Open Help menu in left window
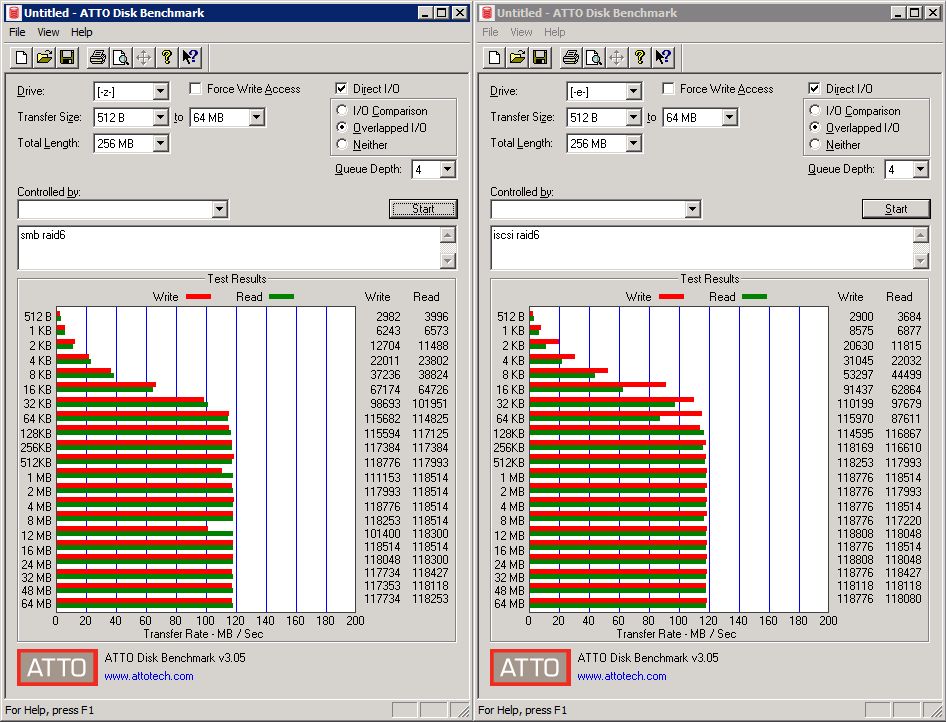946x722 pixels. click(81, 32)
